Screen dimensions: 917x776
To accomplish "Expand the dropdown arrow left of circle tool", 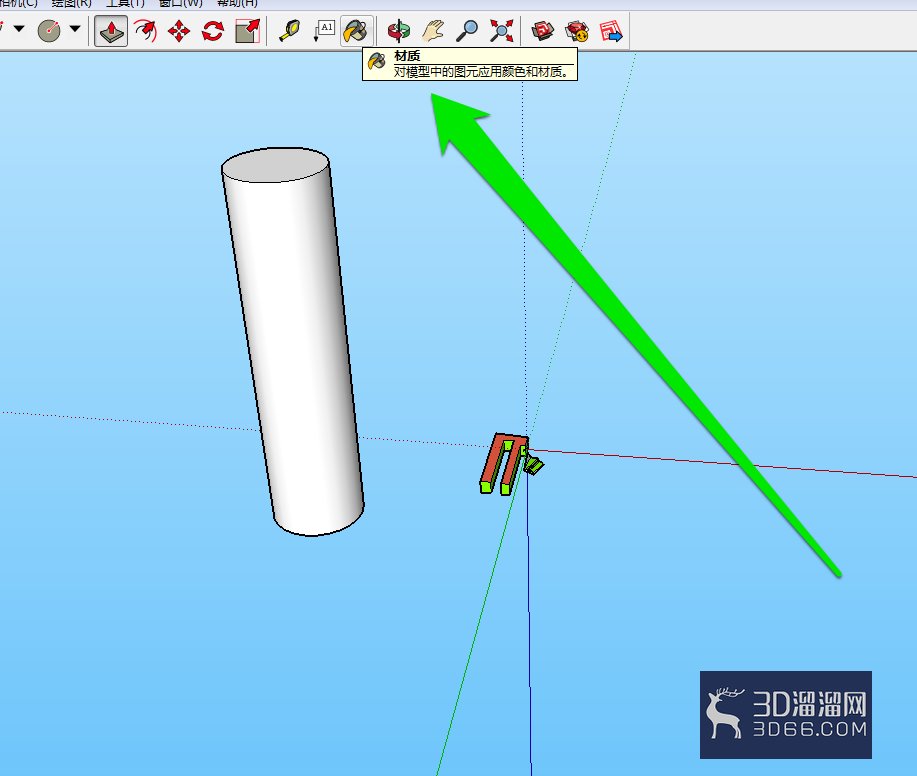I will [x=19, y=28].
